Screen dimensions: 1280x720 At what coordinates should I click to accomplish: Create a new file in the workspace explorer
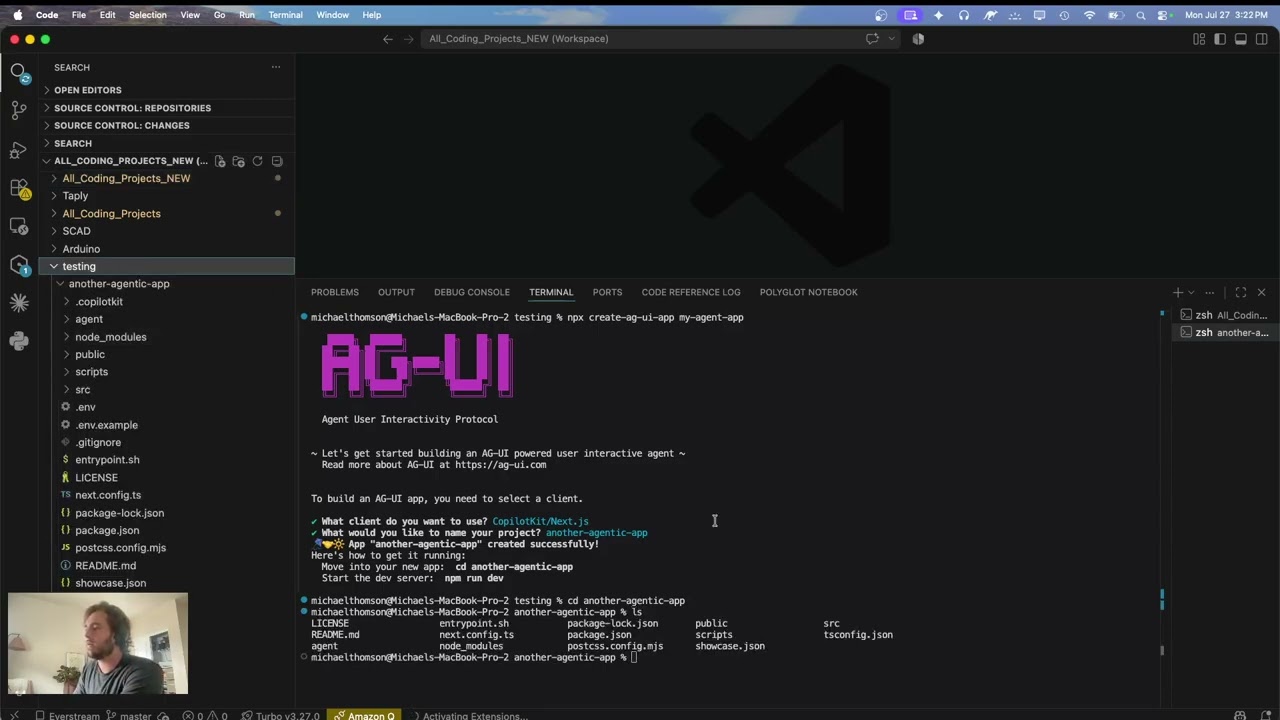coord(220,161)
